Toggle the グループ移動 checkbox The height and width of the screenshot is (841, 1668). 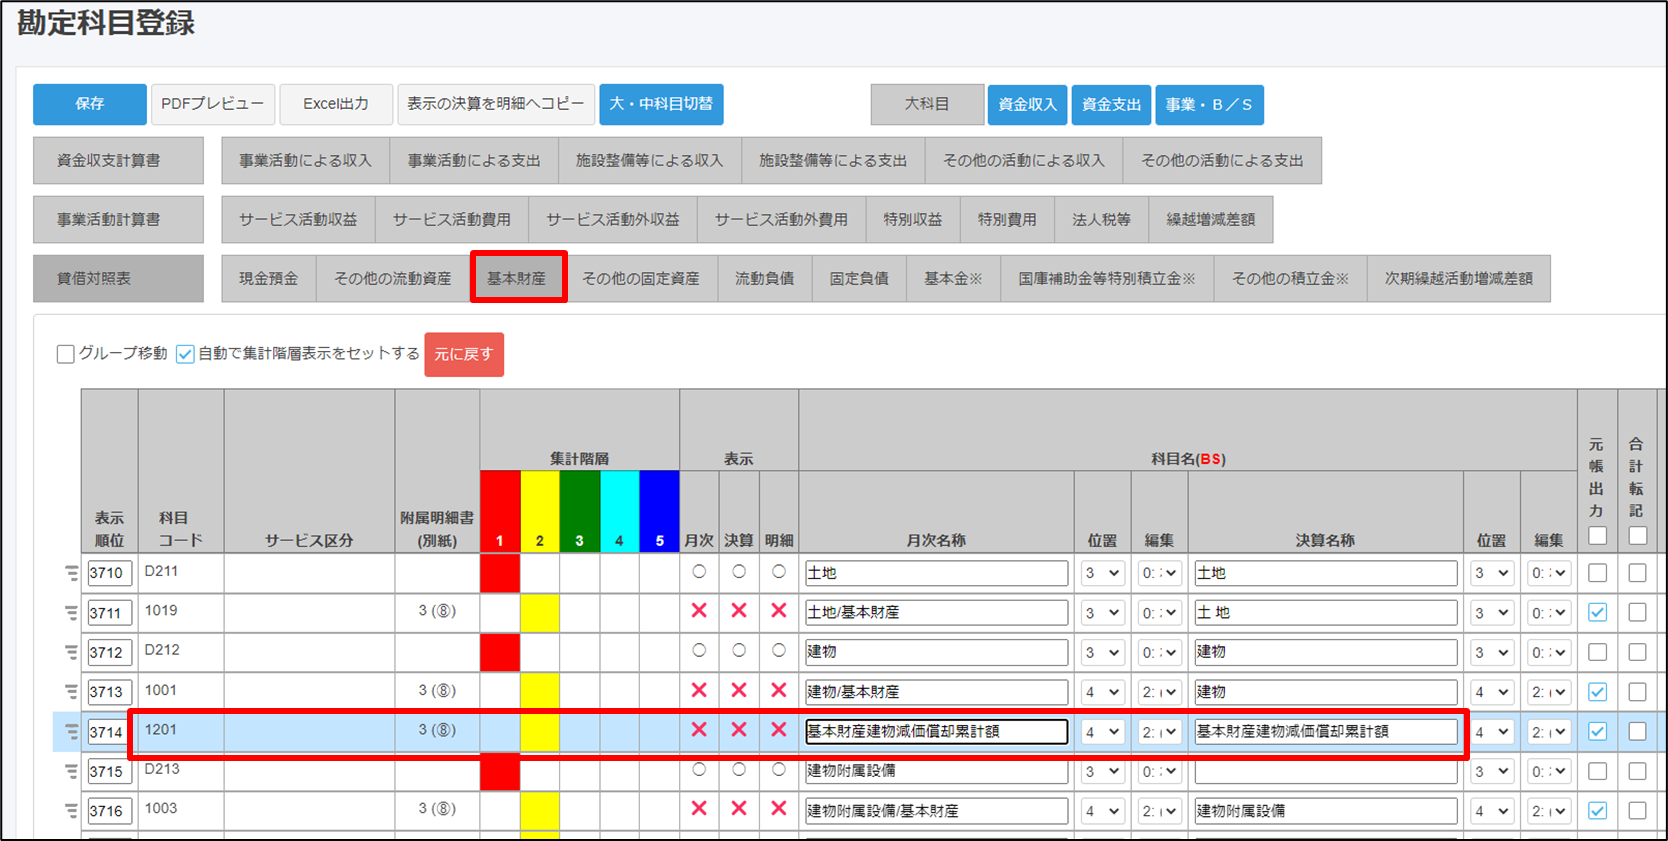click(x=66, y=354)
